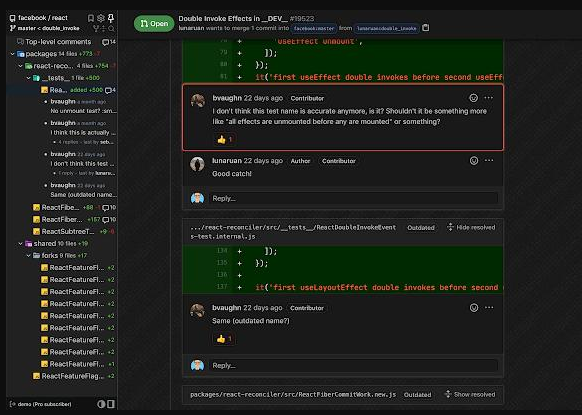Click the sign-out icon beside demo (Pro subscriber)
The image size is (582, 415).
13,404
